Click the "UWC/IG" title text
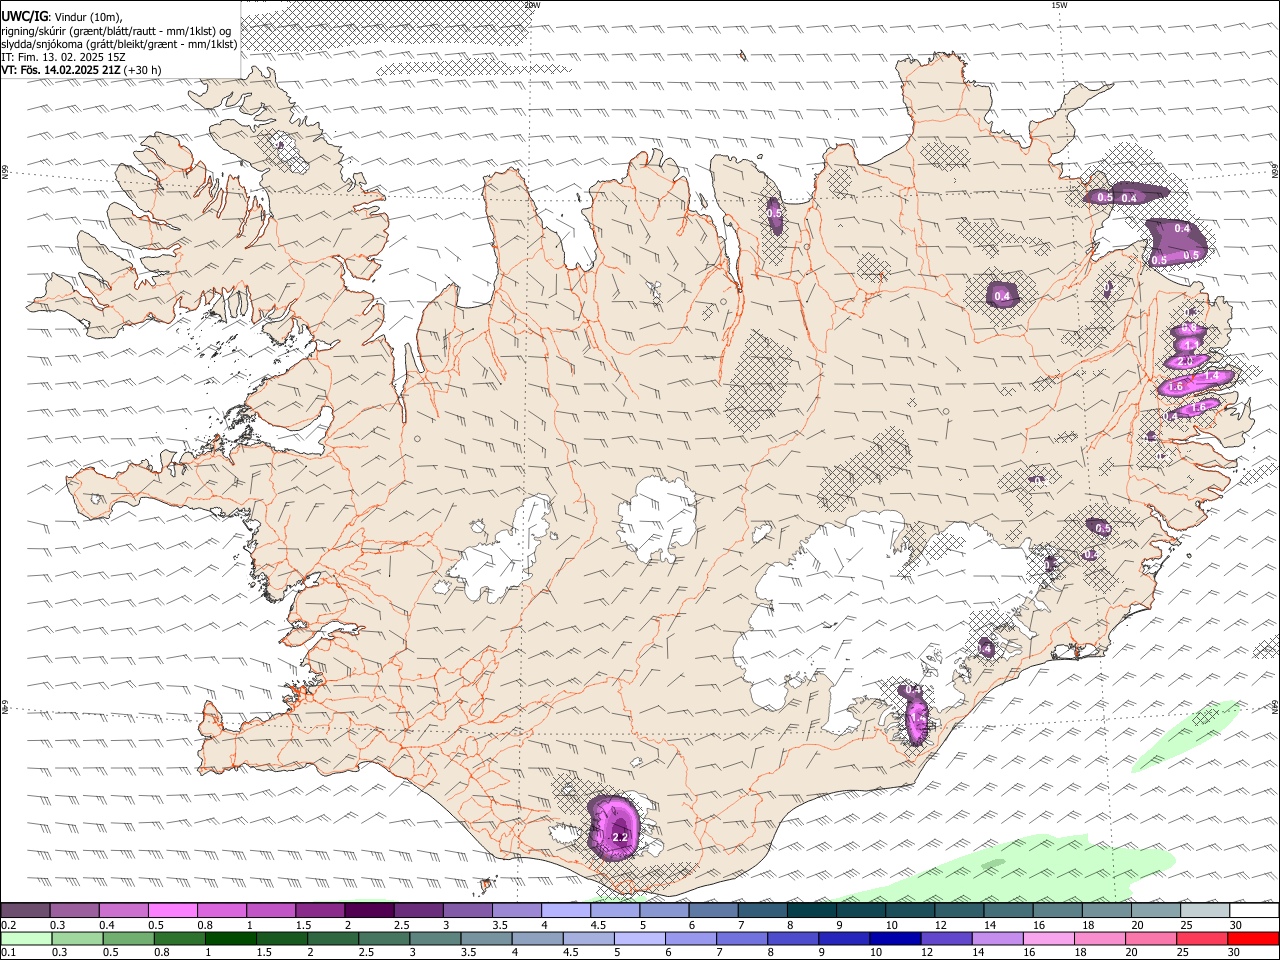This screenshot has width=1280, height=960. tap(23, 16)
